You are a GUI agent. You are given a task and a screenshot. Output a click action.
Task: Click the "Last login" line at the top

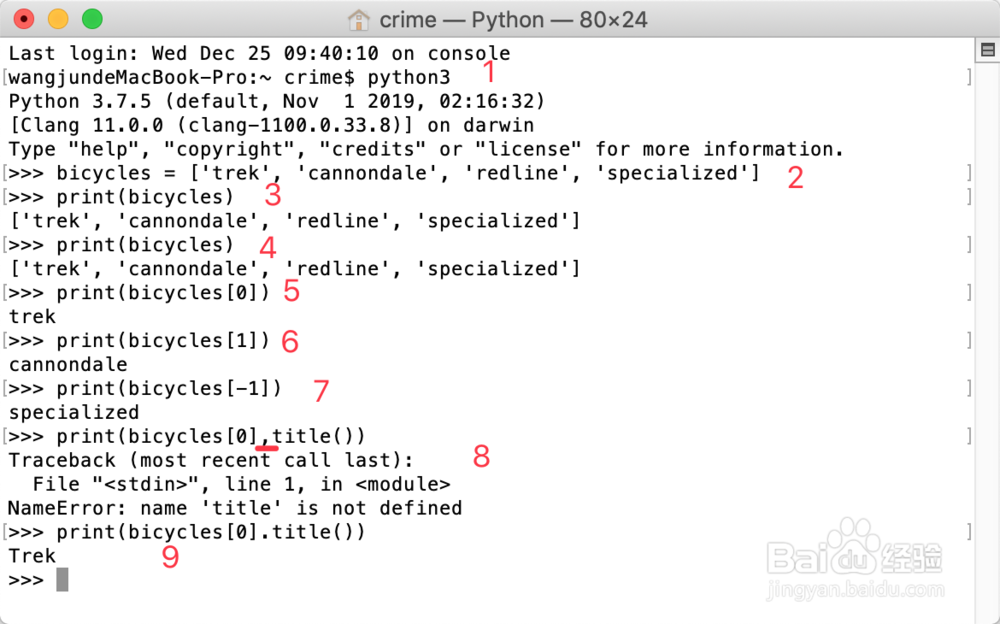point(259,53)
